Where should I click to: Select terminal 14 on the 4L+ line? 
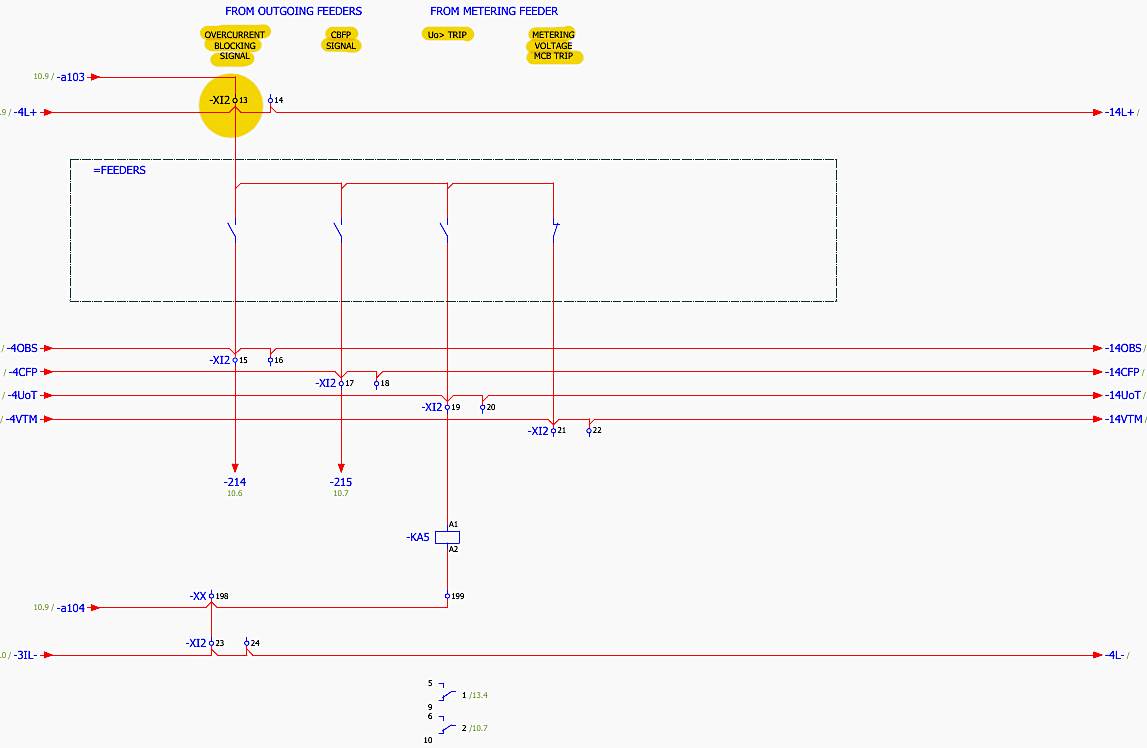[x=270, y=100]
